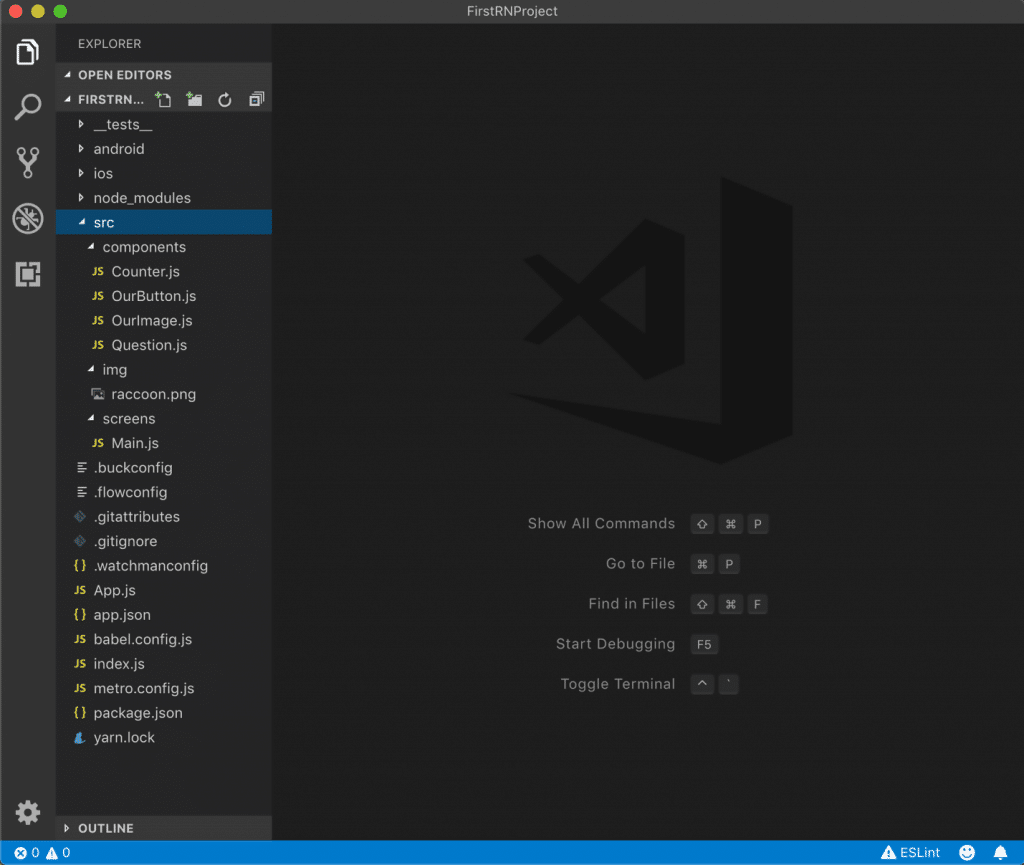Select raccoon.png in the img folder
1024x865 pixels.
coord(155,394)
